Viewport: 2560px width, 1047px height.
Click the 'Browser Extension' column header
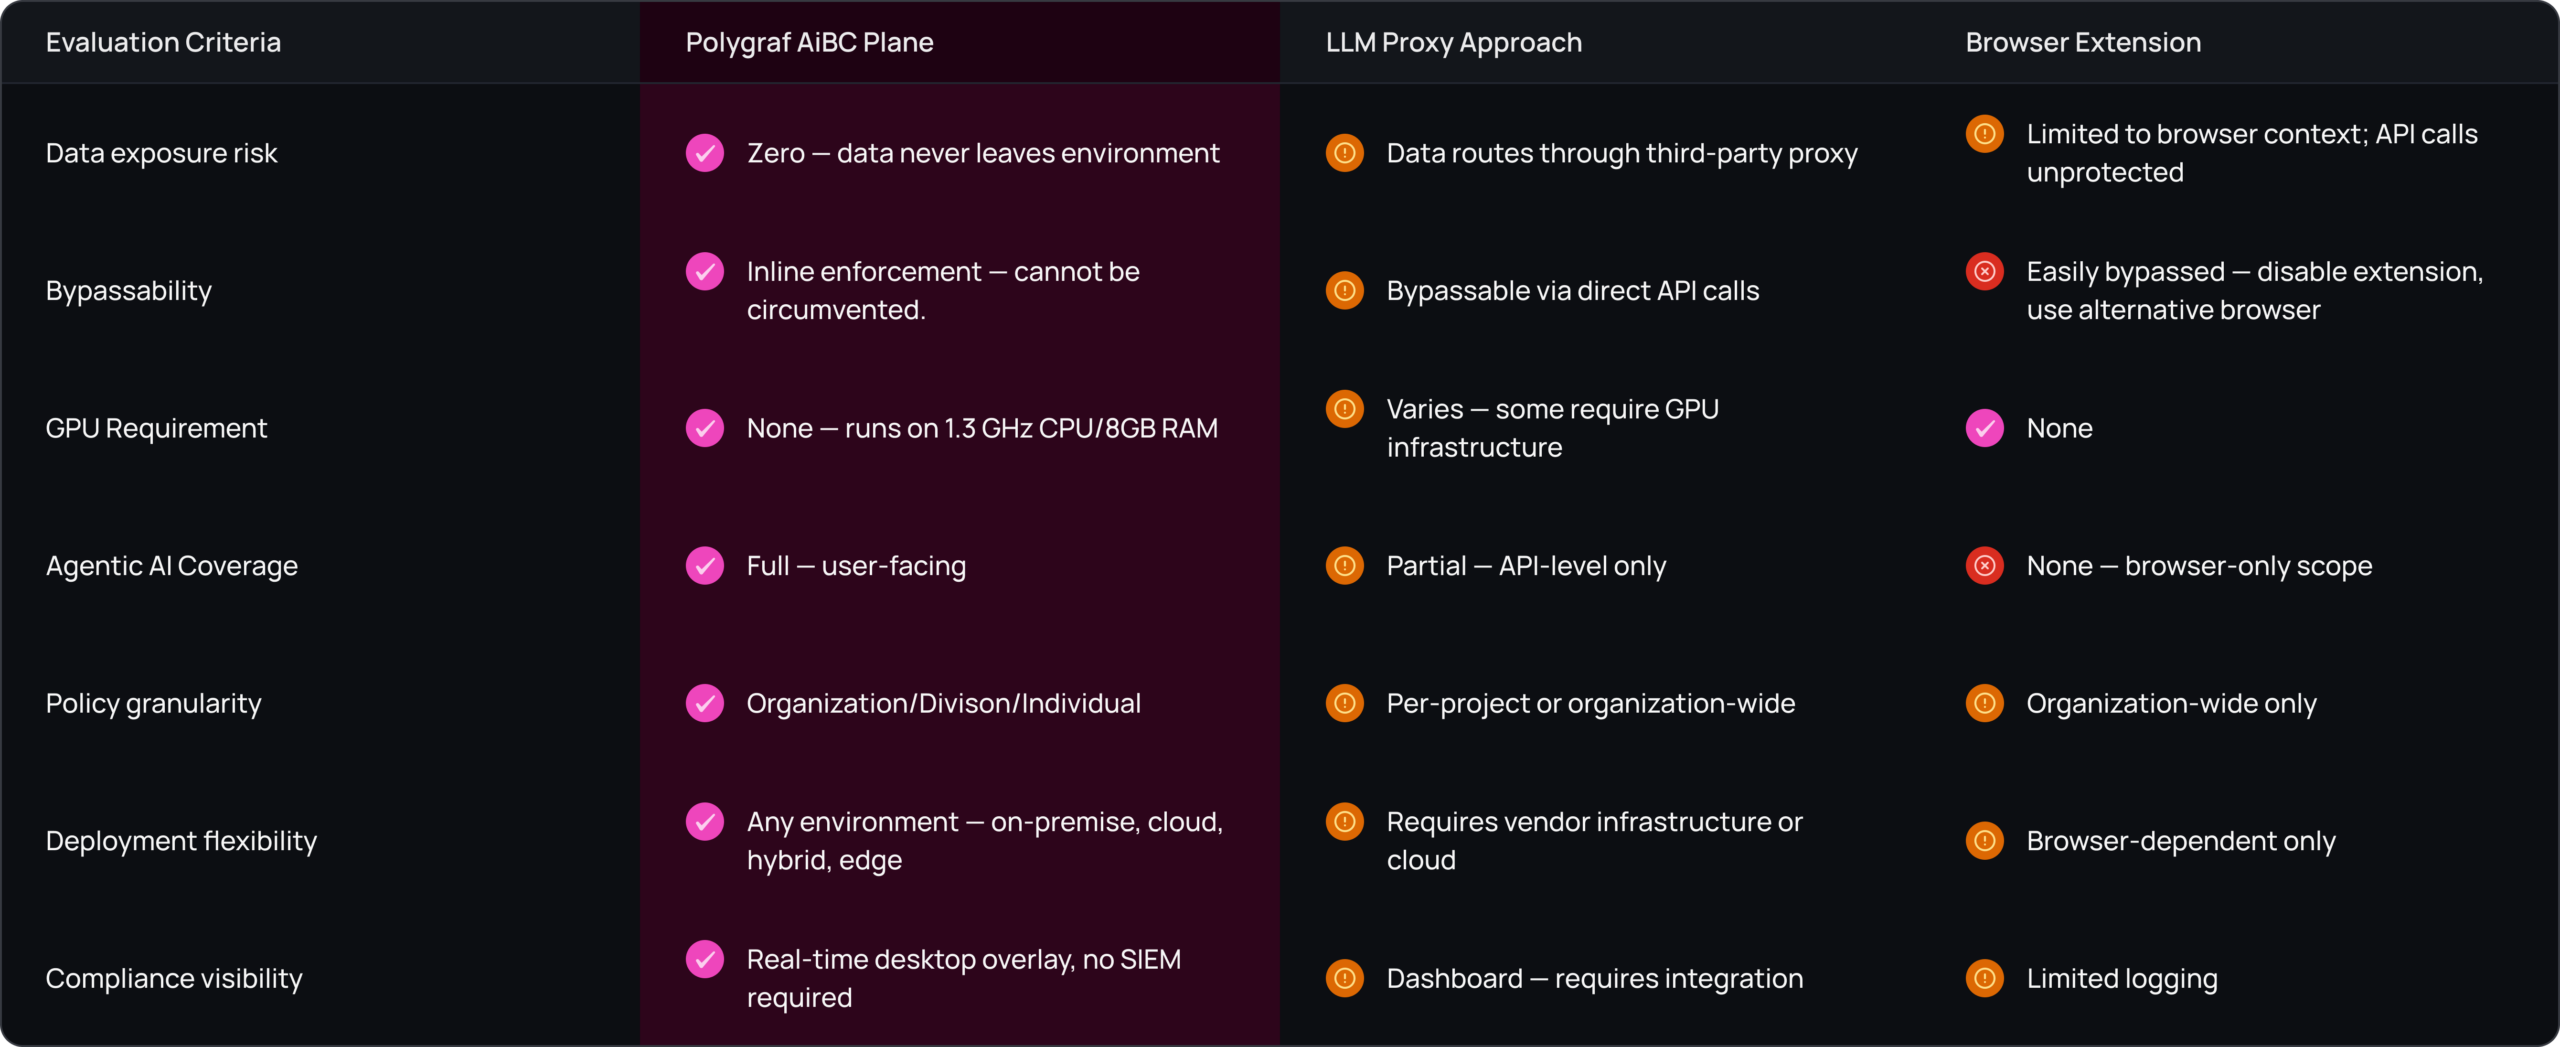pyautogui.click(x=2083, y=42)
